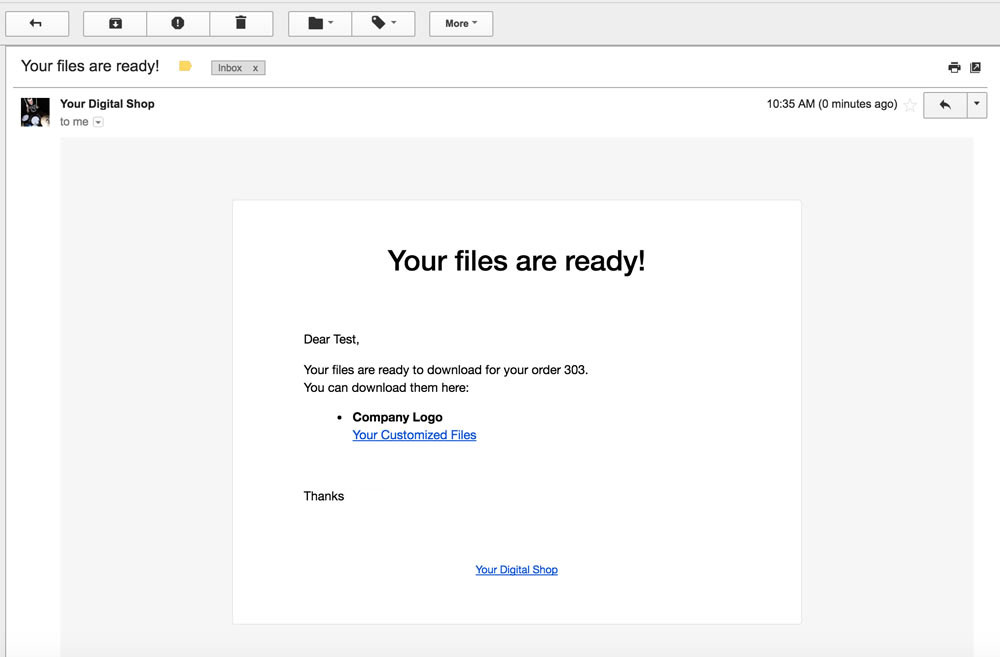Image resolution: width=1000 pixels, height=657 pixels.
Task: Open email in a new window
Action: [976, 67]
